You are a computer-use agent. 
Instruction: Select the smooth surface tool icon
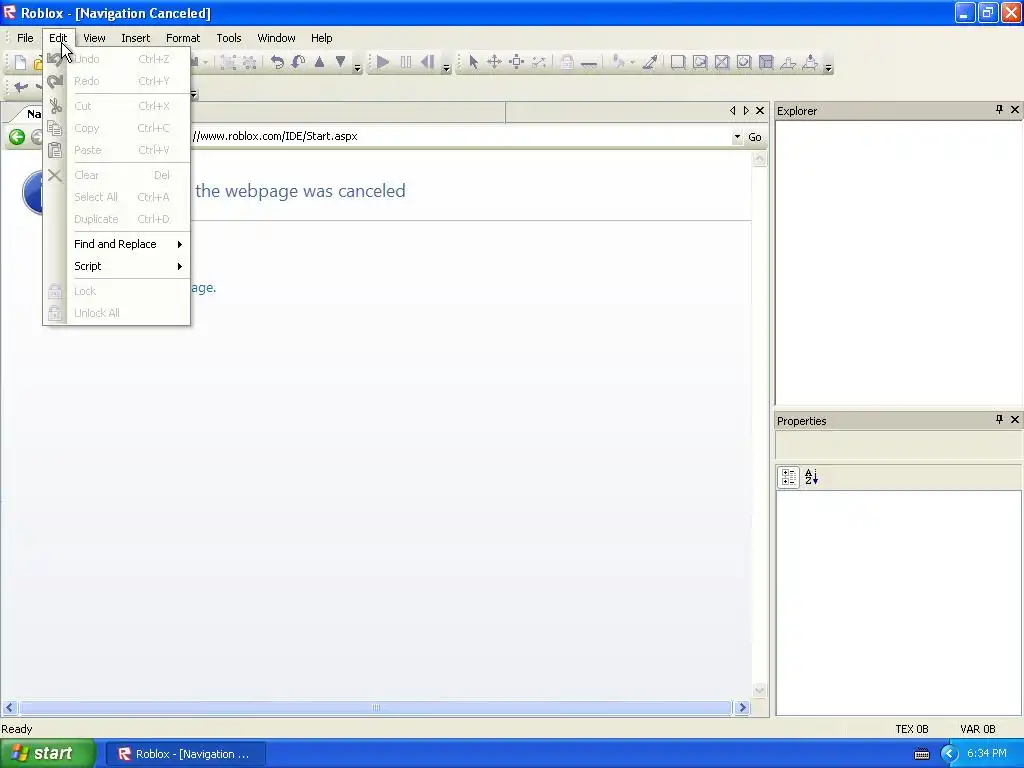point(678,63)
